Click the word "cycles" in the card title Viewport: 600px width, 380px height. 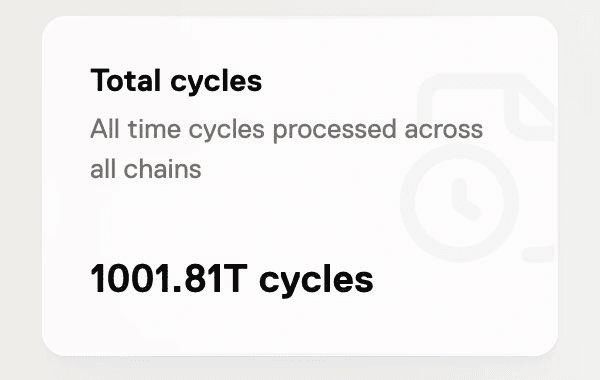coord(216,82)
